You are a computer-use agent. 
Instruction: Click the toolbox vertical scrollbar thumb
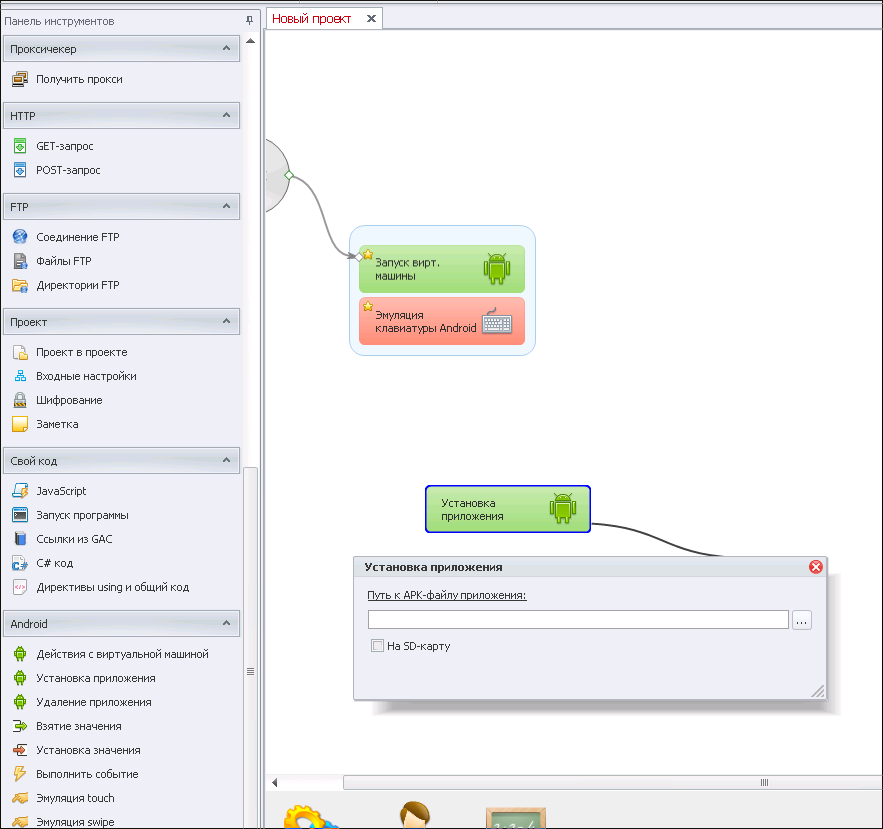tap(251, 648)
